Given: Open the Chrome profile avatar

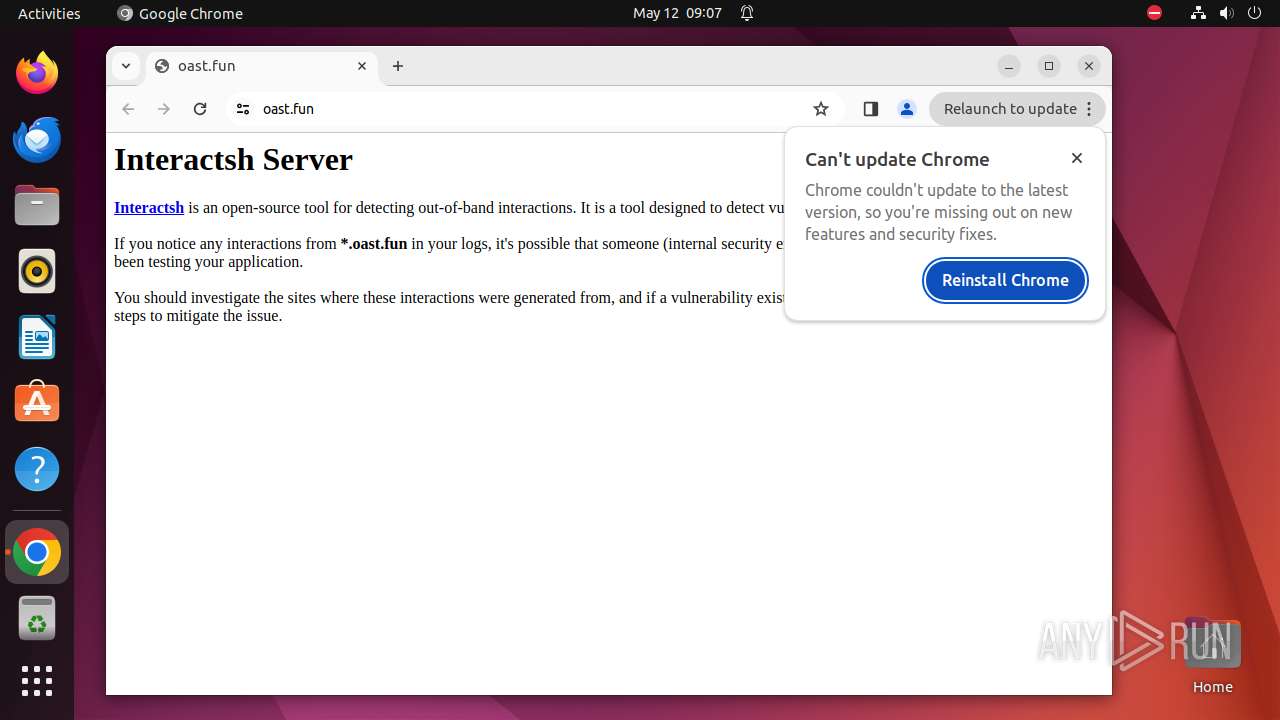Looking at the screenshot, I should [907, 109].
